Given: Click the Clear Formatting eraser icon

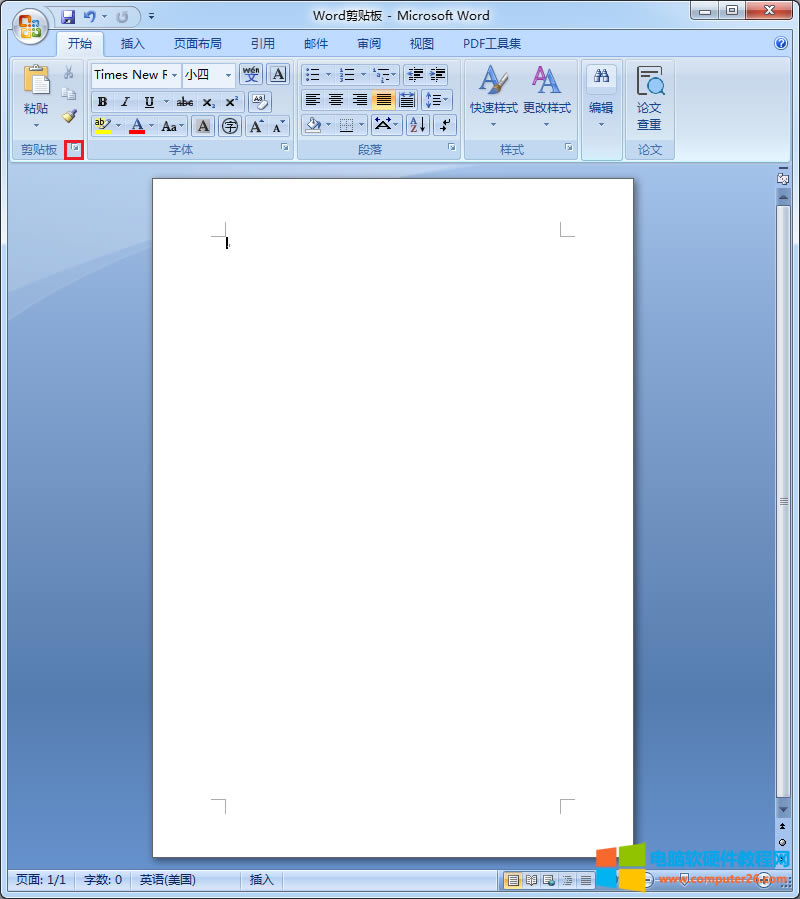Looking at the screenshot, I should point(259,102).
